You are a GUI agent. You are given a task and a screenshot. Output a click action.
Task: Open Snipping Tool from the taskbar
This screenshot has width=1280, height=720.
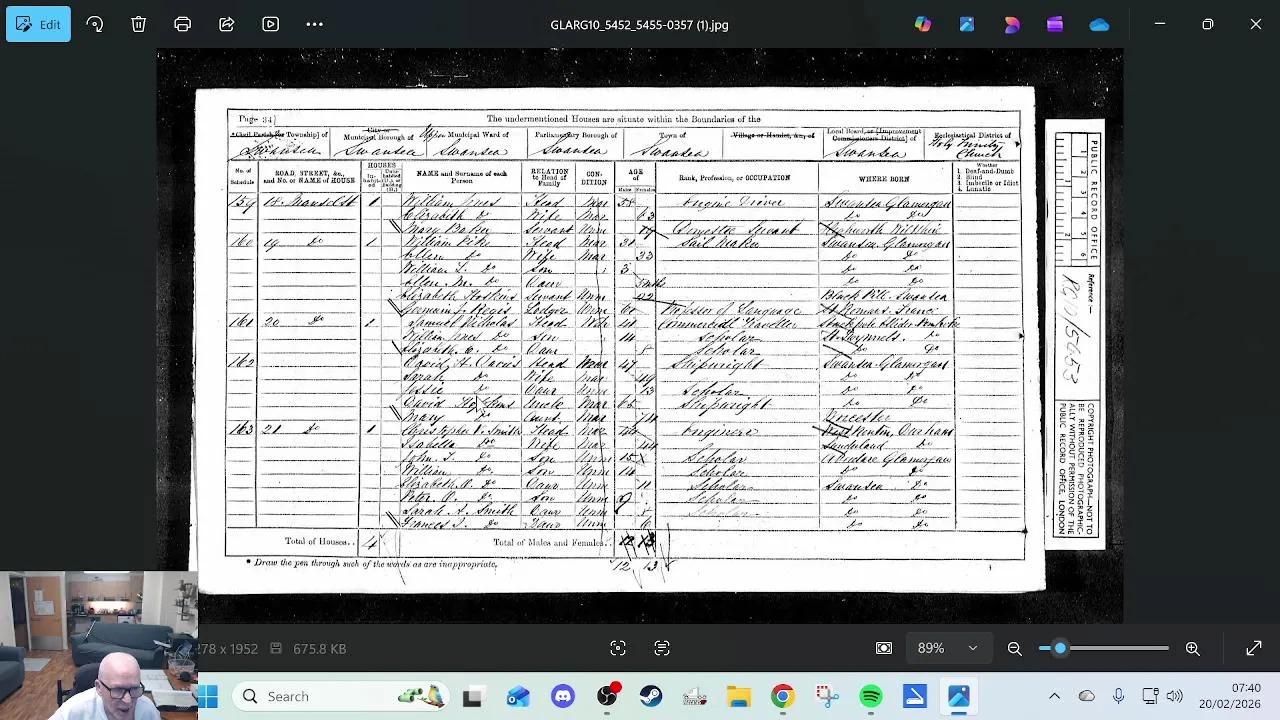click(827, 696)
